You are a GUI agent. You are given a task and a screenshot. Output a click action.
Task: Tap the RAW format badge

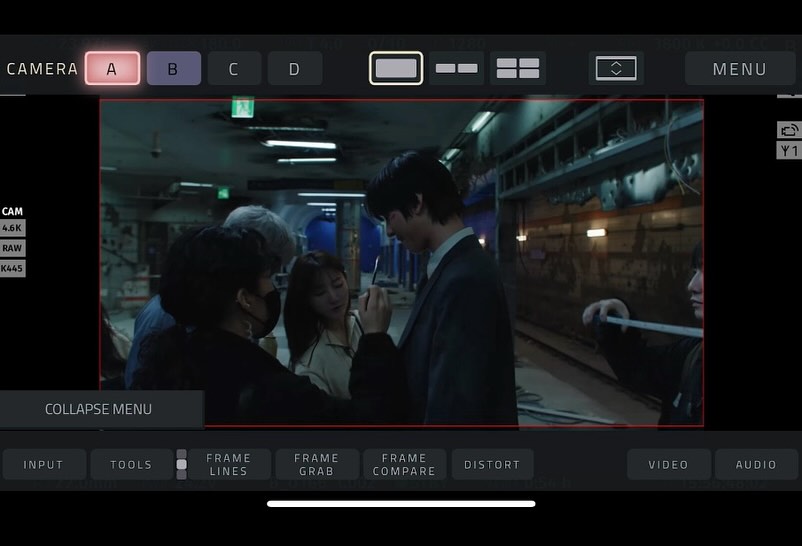click(x=12, y=248)
